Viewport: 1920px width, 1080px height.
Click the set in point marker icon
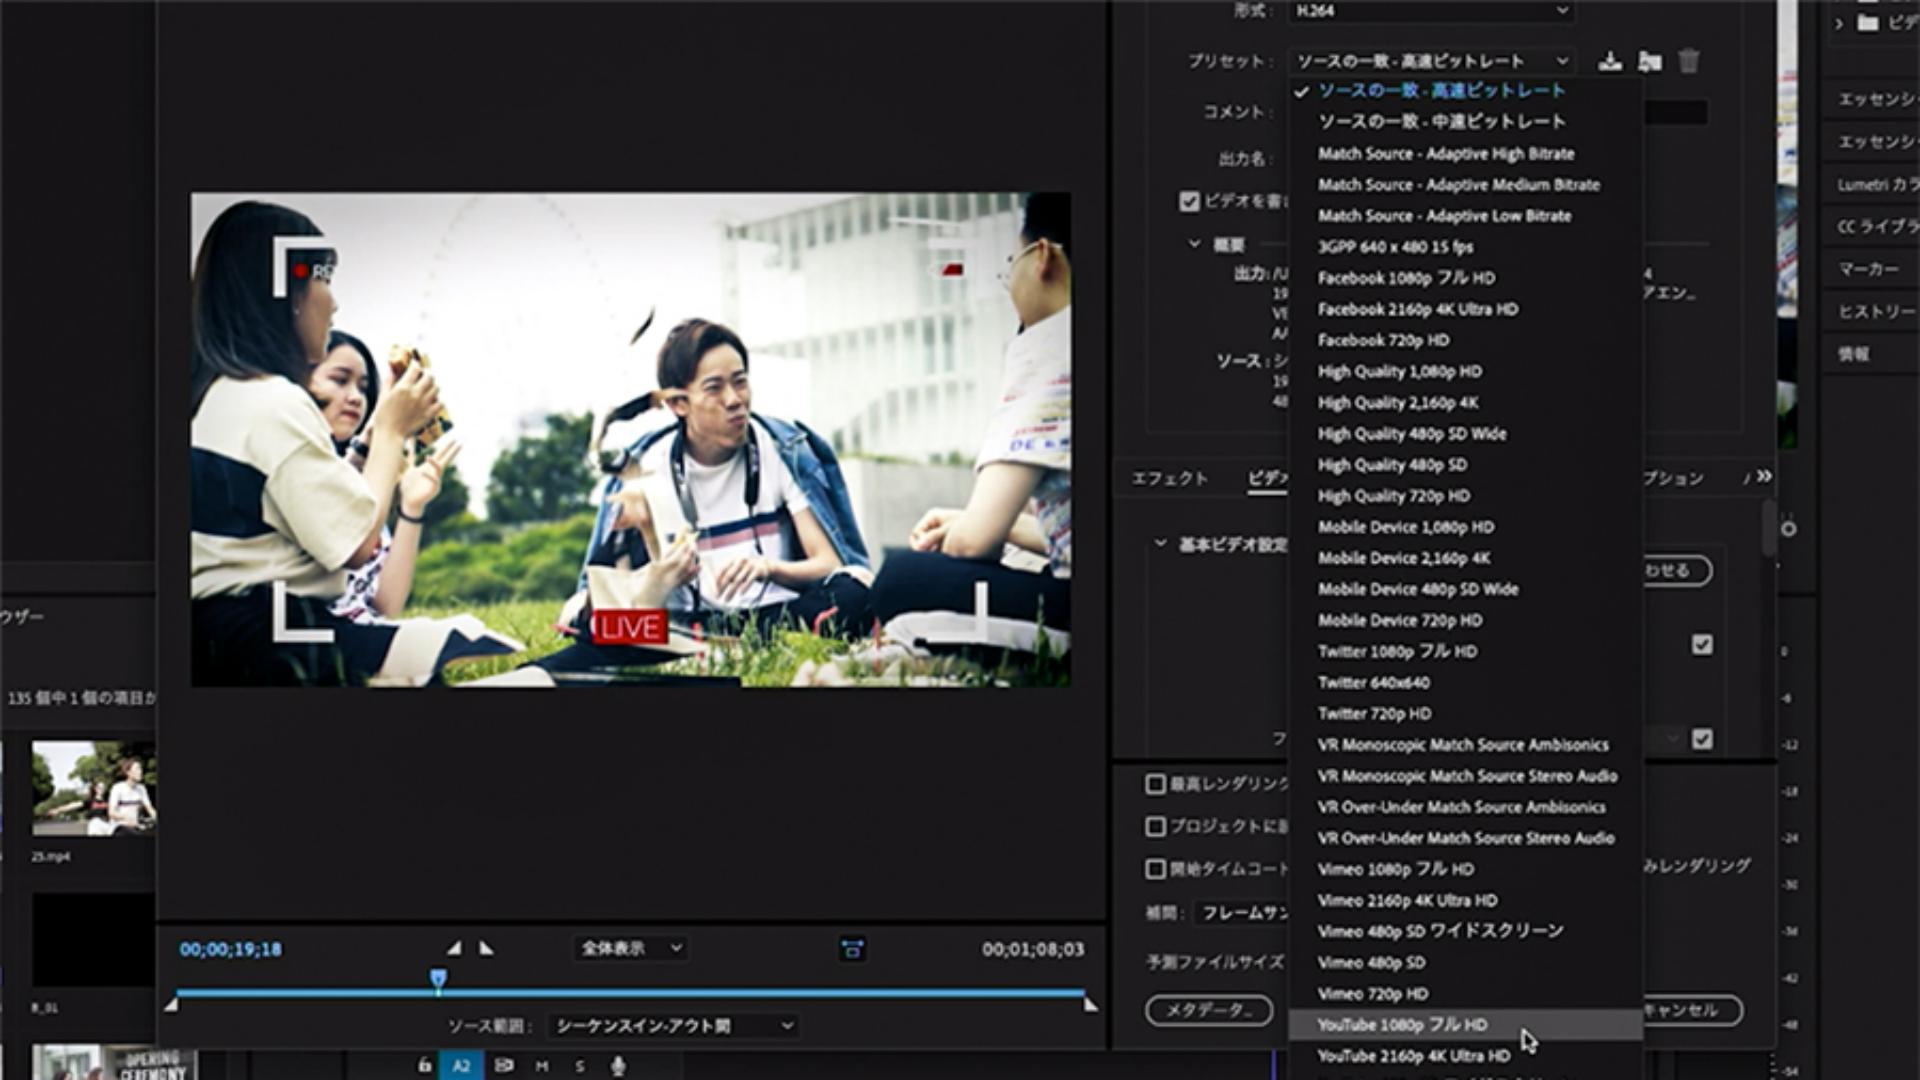454,948
